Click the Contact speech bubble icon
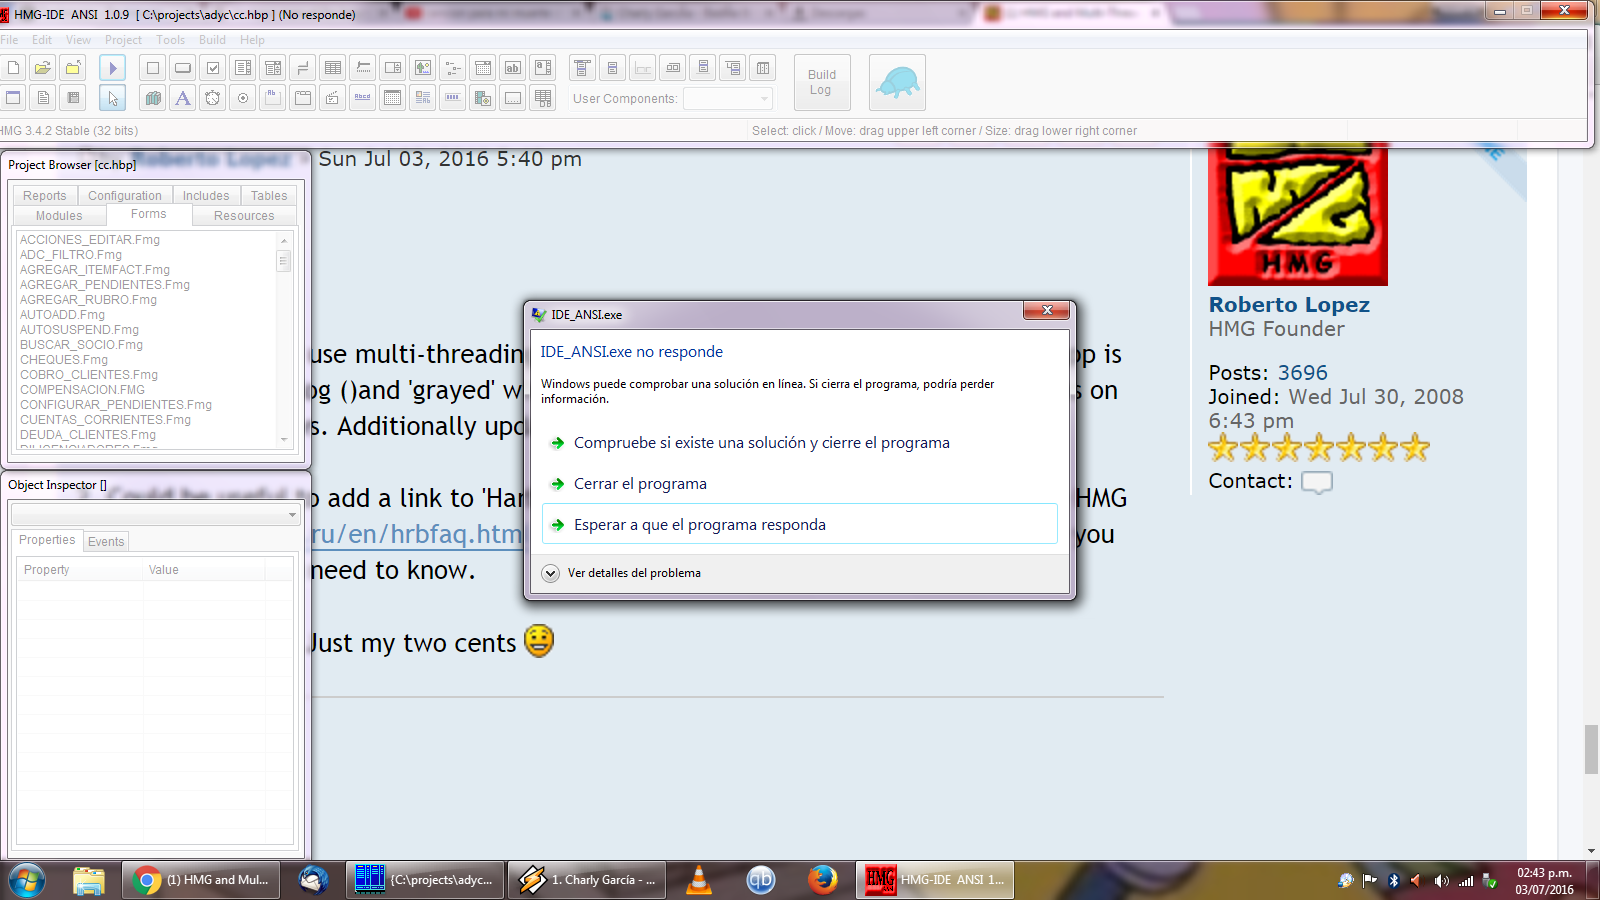 [x=1317, y=482]
